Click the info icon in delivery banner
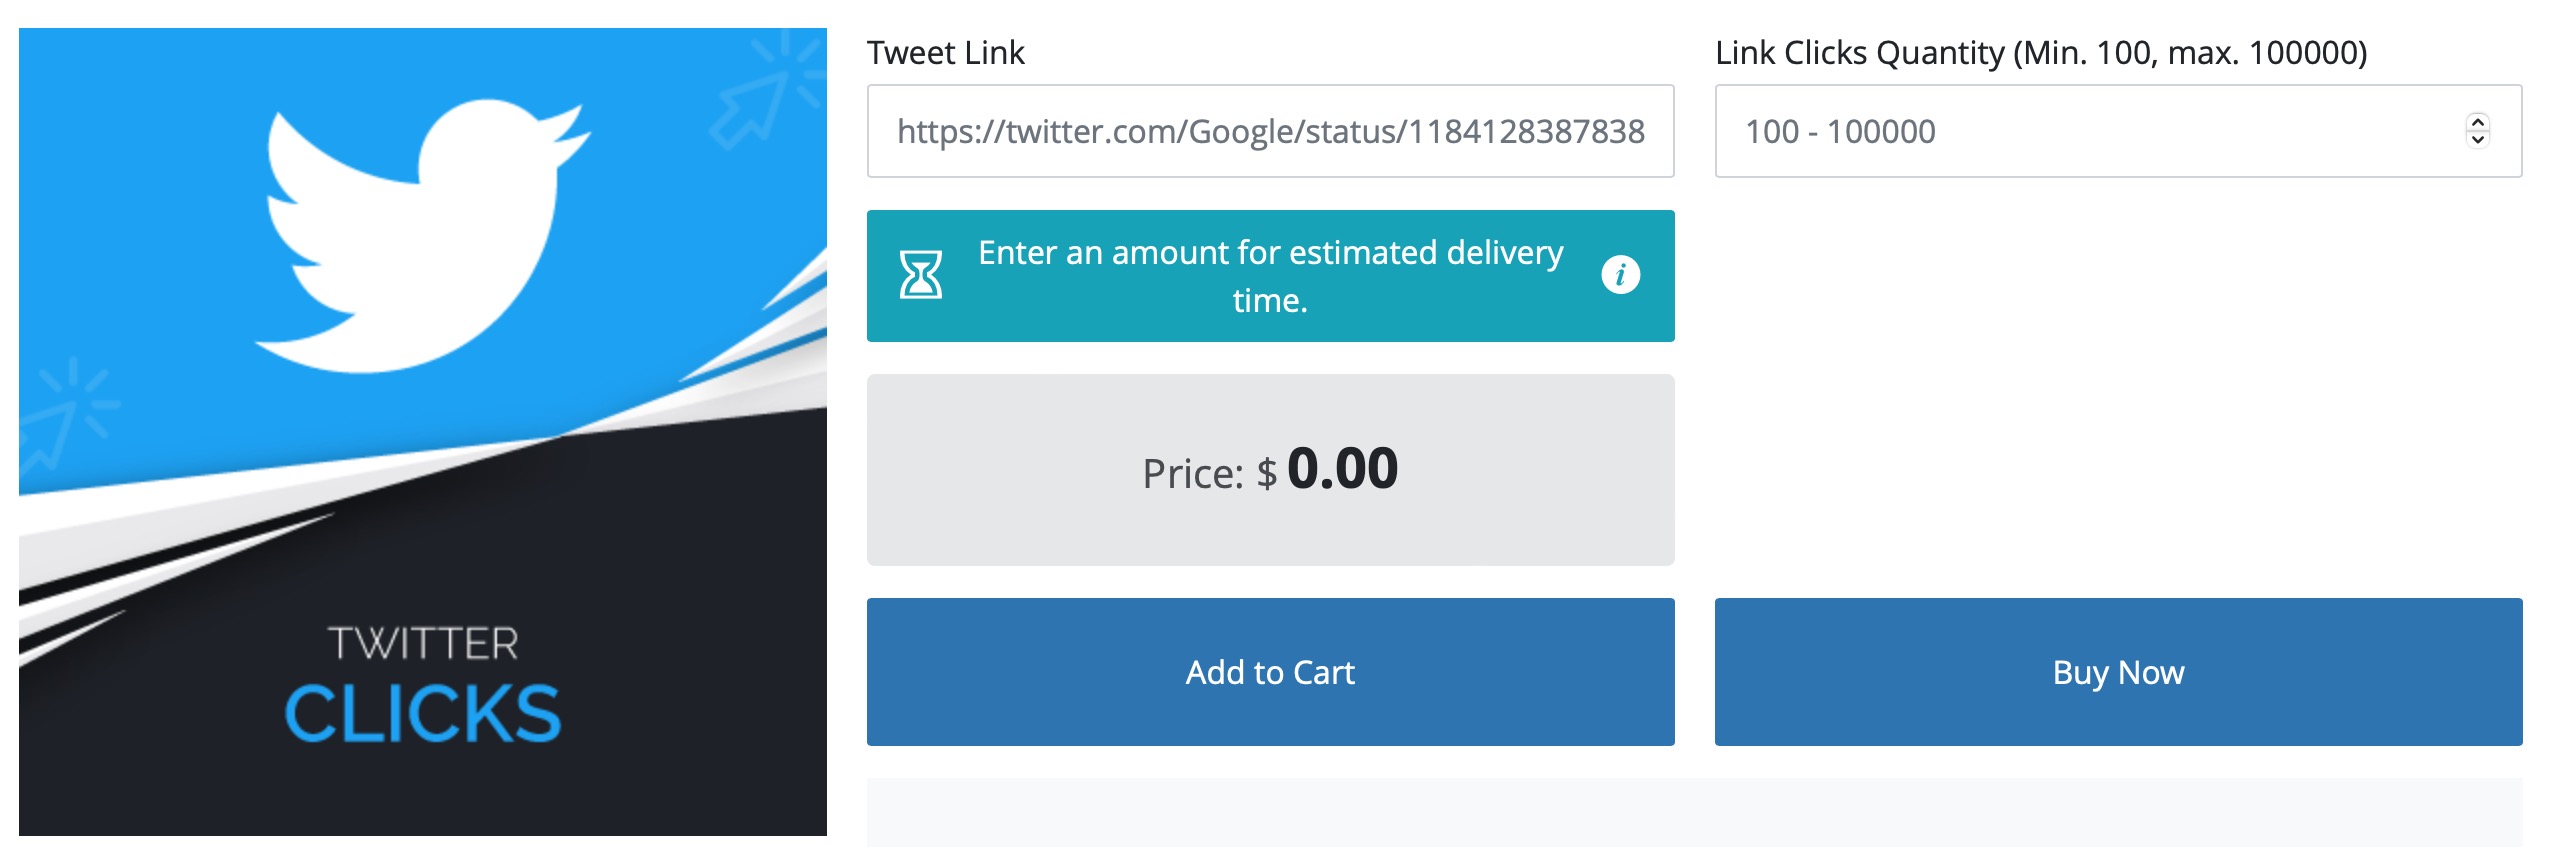Image resolution: width=2557 pixels, height=847 pixels. (x=1620, y=275)
